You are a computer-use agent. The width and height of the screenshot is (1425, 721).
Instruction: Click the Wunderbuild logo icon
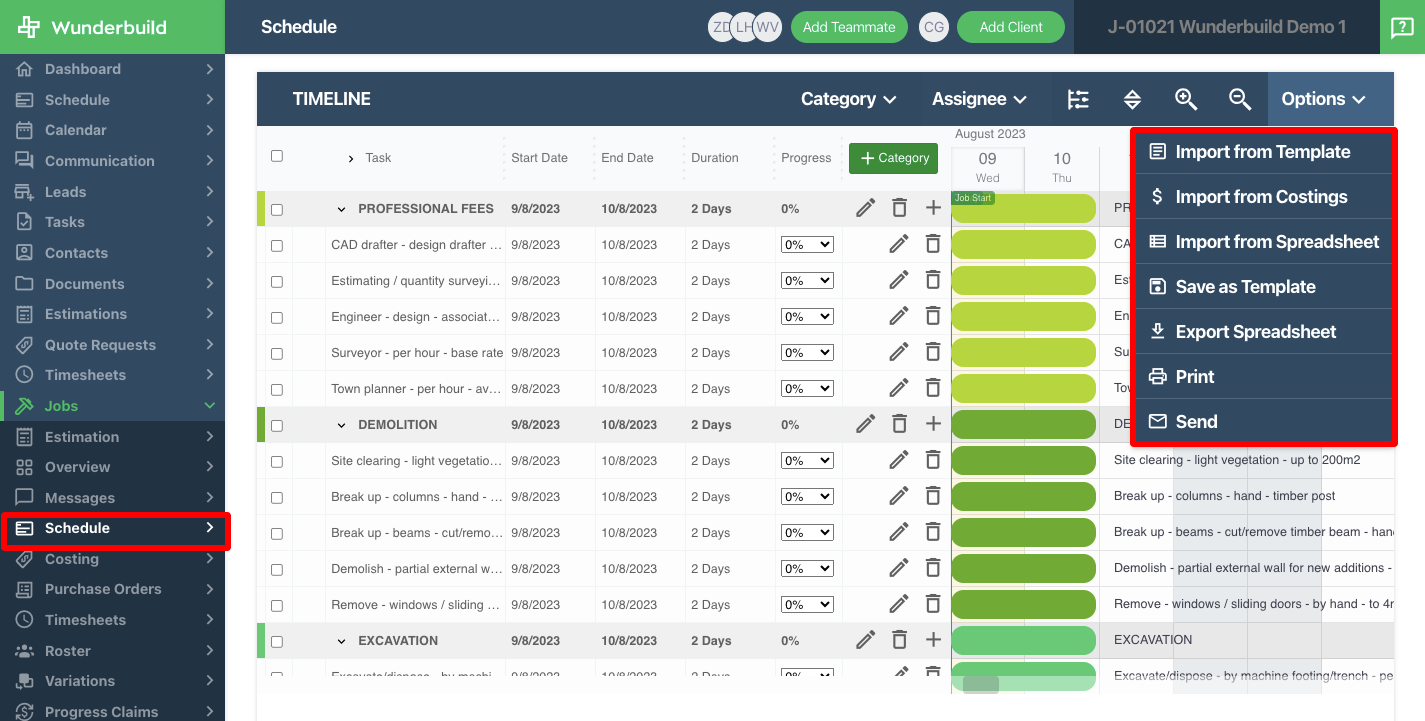click(x=28, y=27)
